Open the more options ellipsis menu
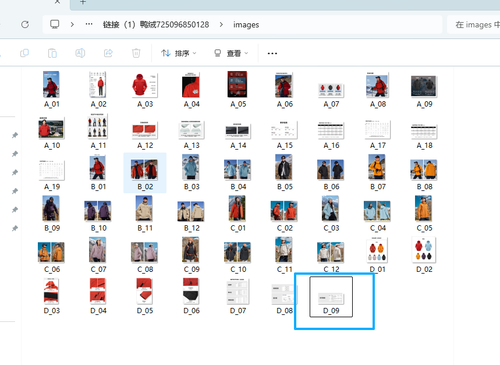The height and width of the screenshot is (365, 500). click(272, 53)
